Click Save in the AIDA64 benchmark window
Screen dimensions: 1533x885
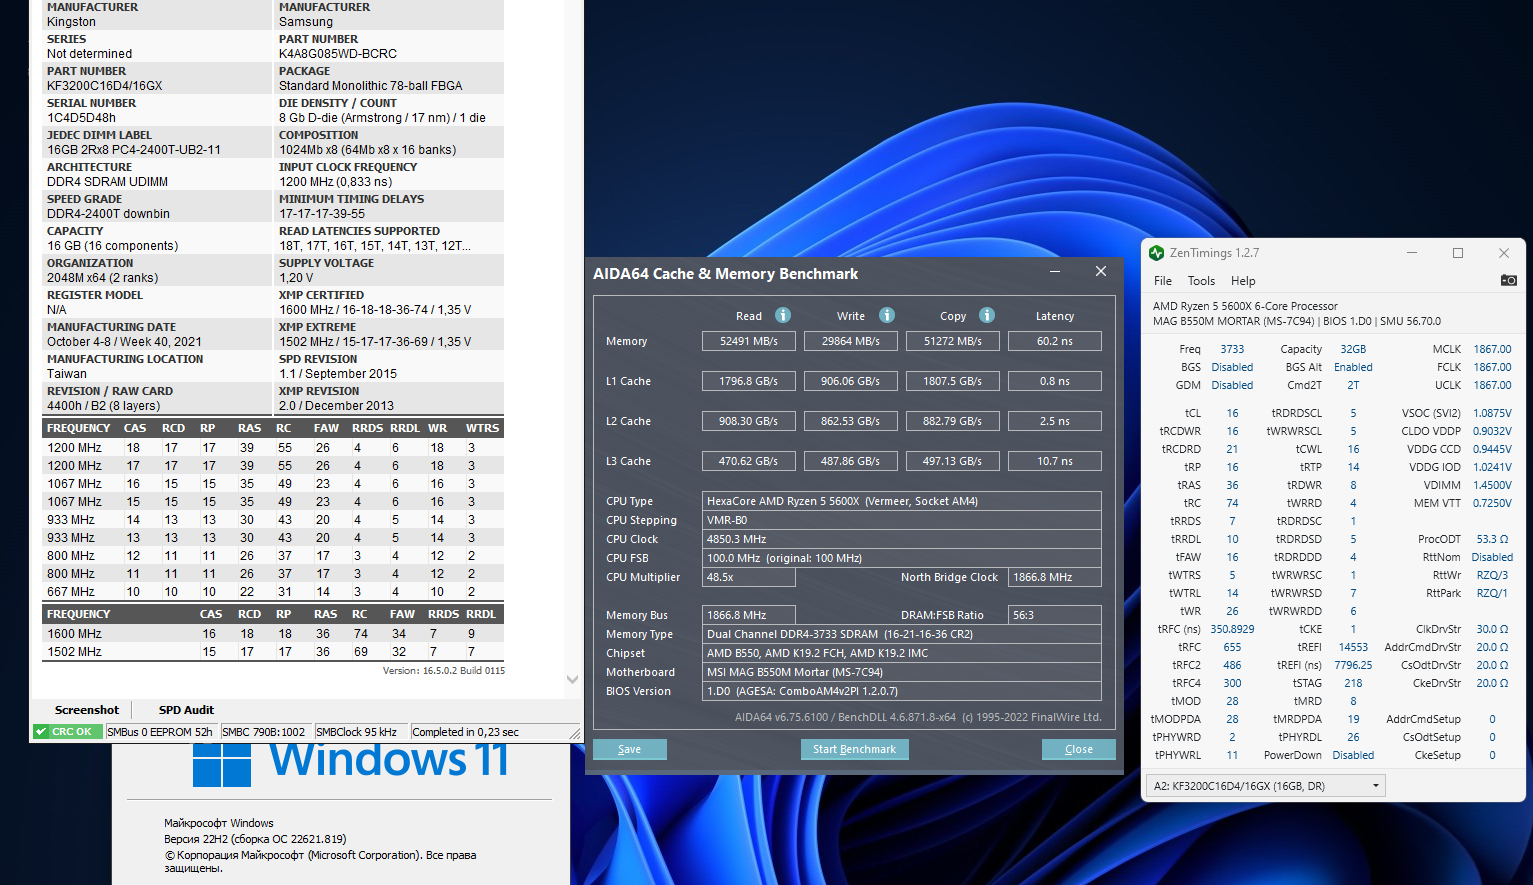coord(630,749)
